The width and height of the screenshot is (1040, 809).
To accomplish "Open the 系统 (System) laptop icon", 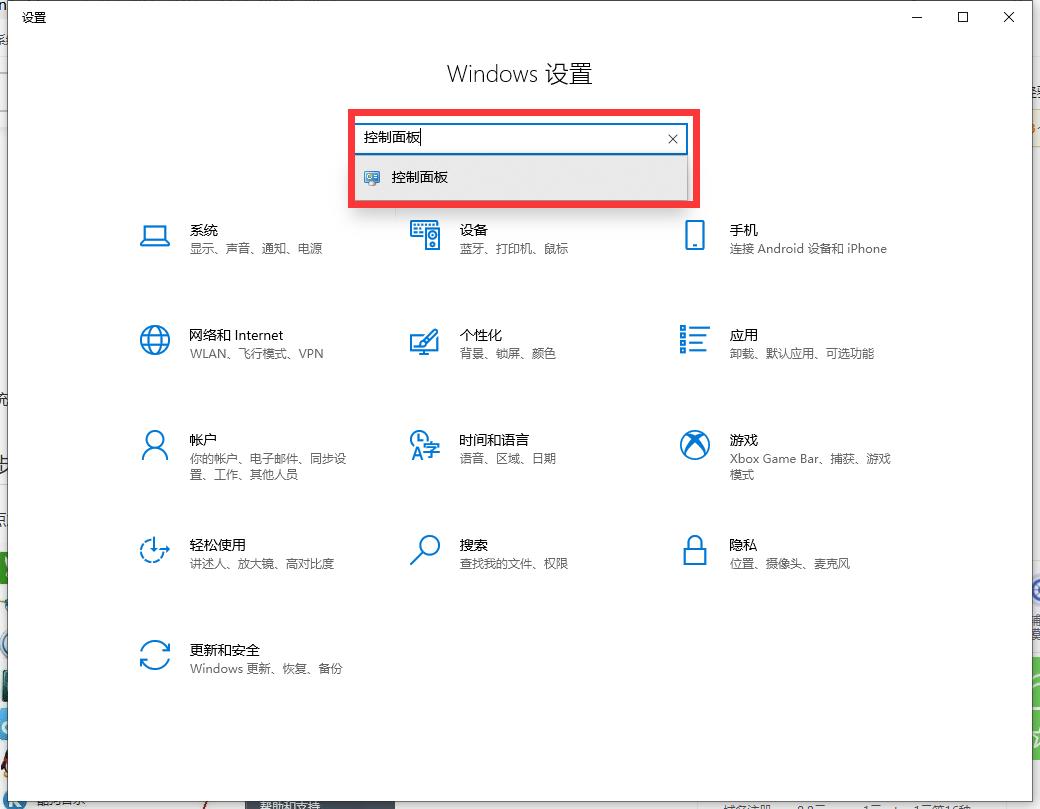I will click(154, 236).
